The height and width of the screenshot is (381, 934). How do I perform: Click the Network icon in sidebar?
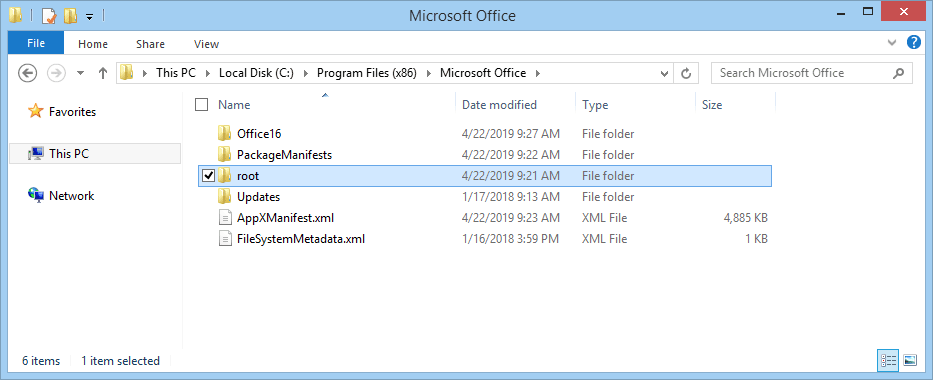[x=36, y=195]
